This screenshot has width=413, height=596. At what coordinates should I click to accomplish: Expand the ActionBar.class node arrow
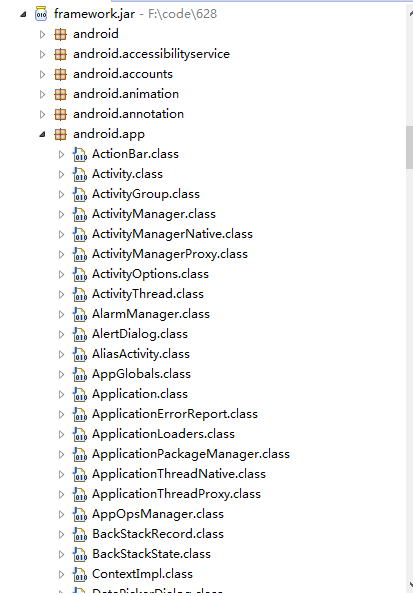click(61, 154)
